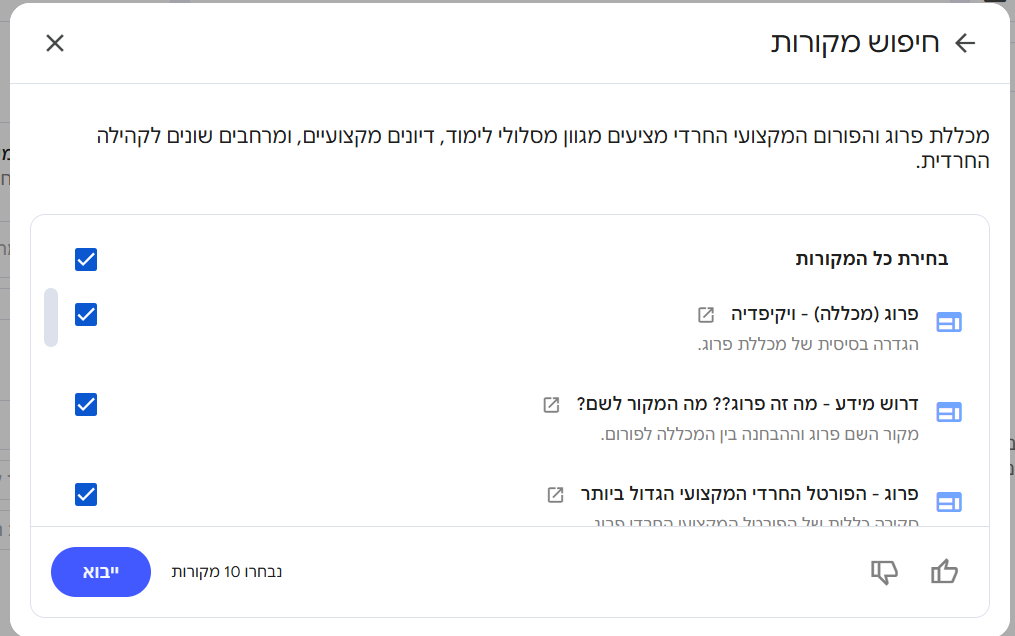
Task: Click the ייבוא import button
Action: (100, 571)
